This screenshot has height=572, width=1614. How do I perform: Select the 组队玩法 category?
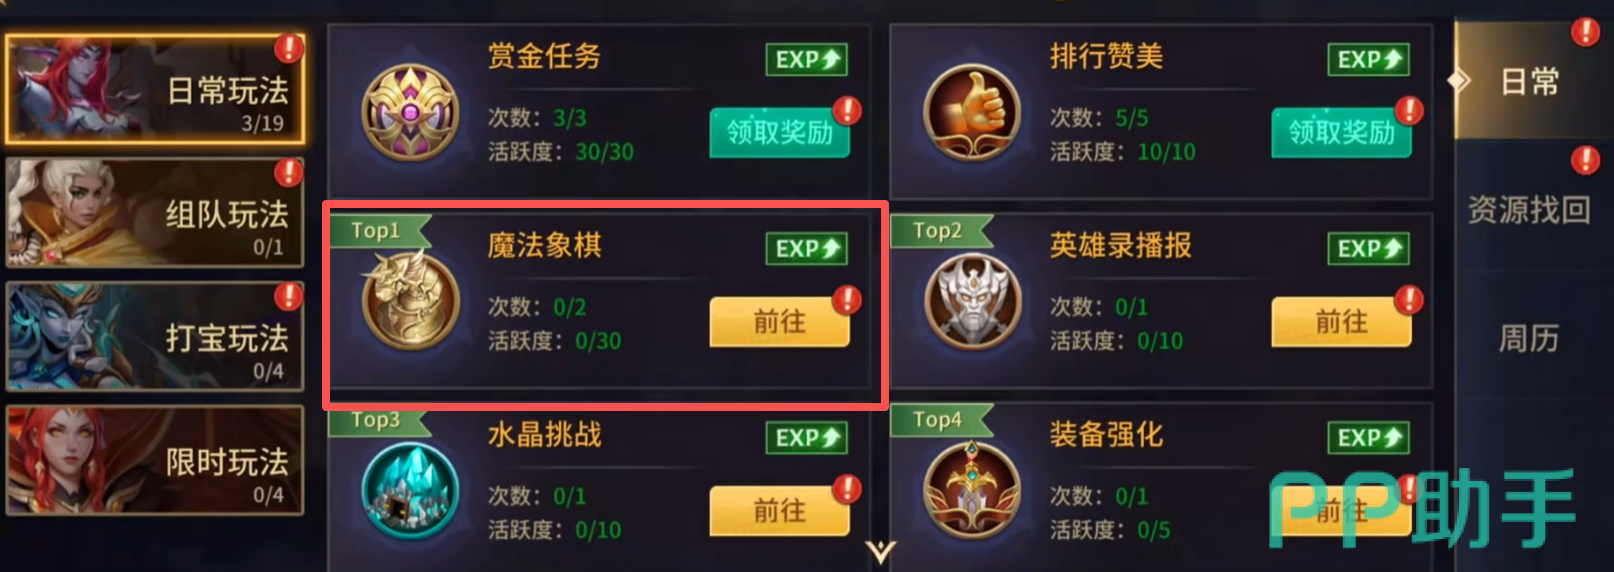click(155, 213)
